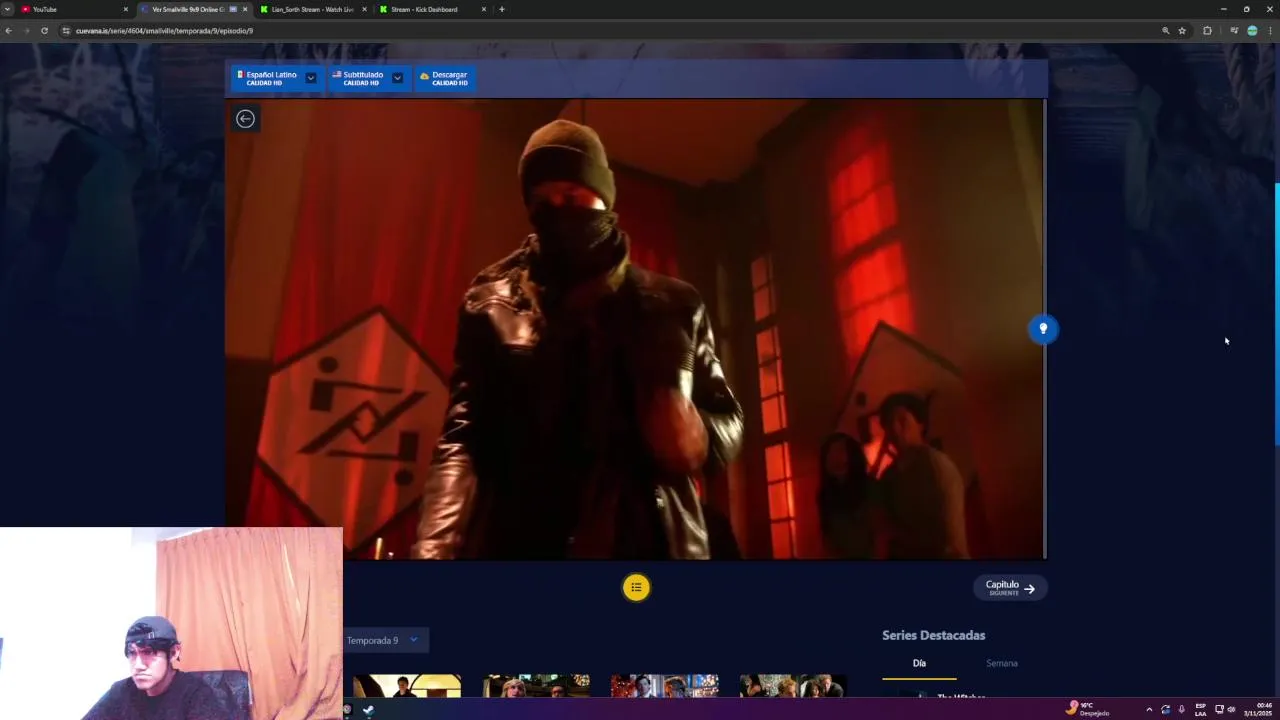This screenshot has width=1280, height=720.
Task: Open the first episode thumbnail
Action: (407, 686)
